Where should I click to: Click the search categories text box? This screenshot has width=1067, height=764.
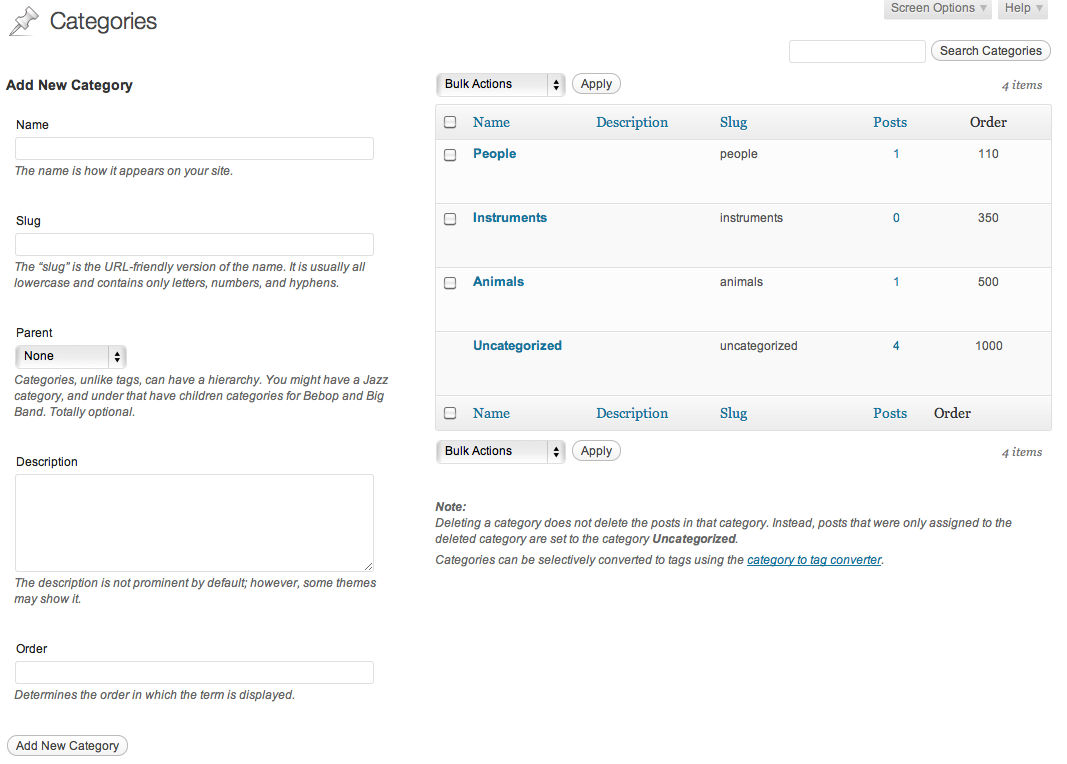pyautogui.click(x=857, y=51)
